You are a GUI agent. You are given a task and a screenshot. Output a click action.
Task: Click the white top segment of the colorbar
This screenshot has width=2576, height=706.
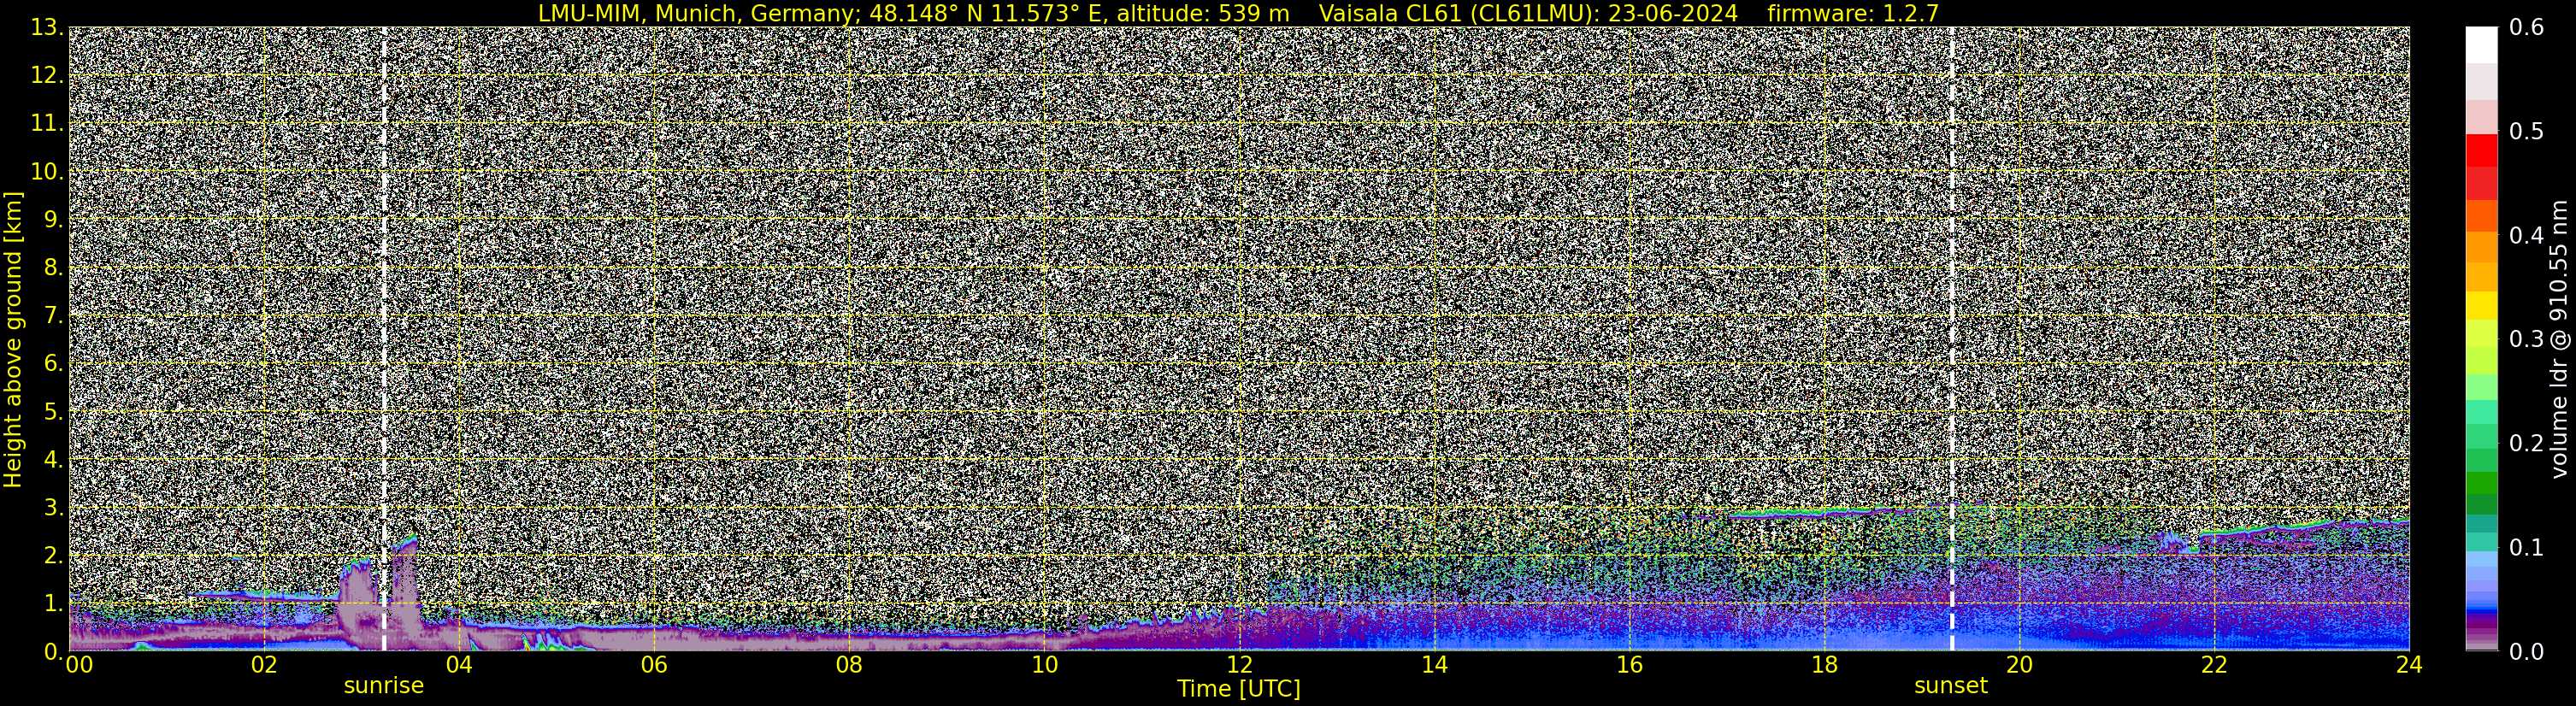2481,45
